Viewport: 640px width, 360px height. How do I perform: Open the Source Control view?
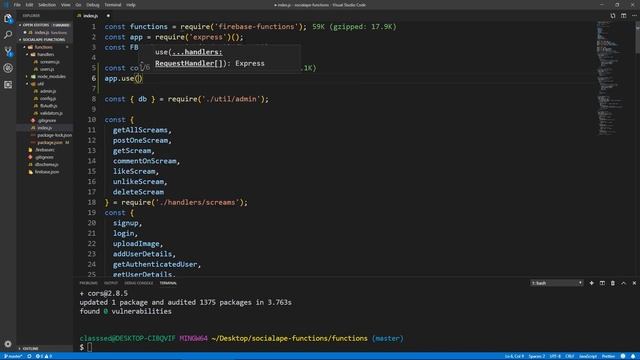[x=8, y=52]
